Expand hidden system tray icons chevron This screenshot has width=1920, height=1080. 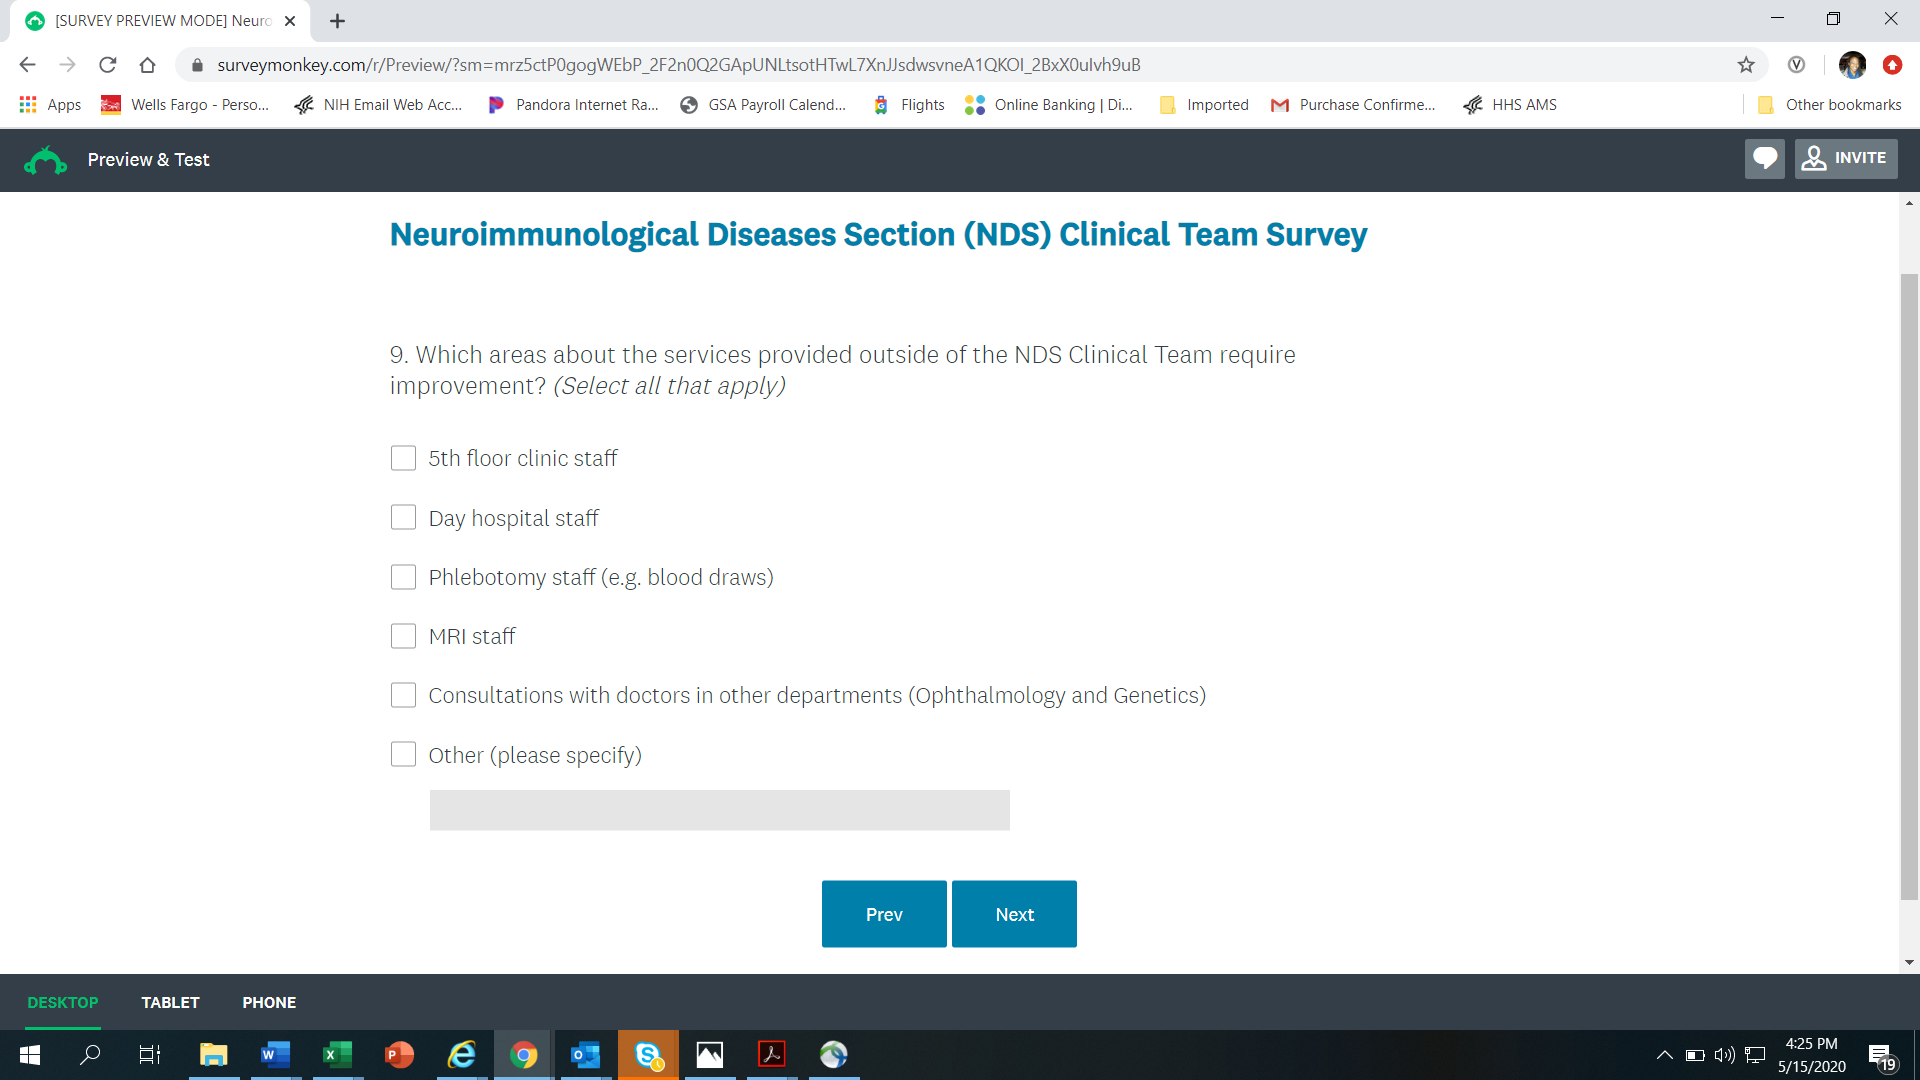1664,1055
